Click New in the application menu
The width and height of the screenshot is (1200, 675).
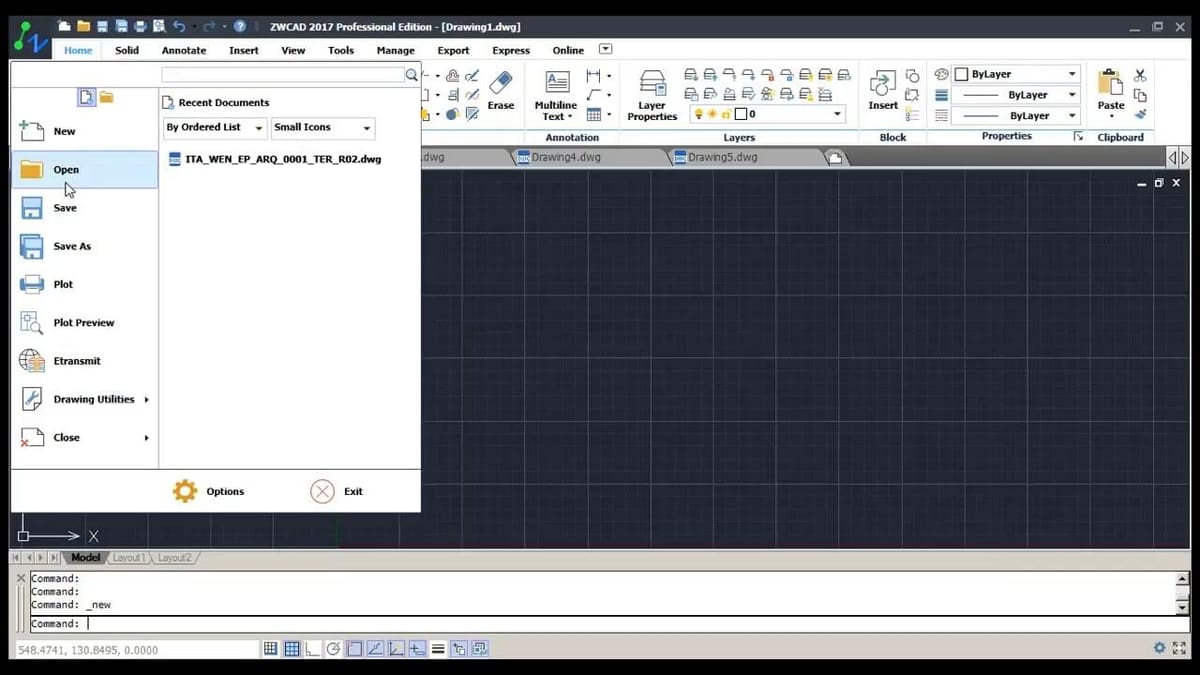[85, 132]
